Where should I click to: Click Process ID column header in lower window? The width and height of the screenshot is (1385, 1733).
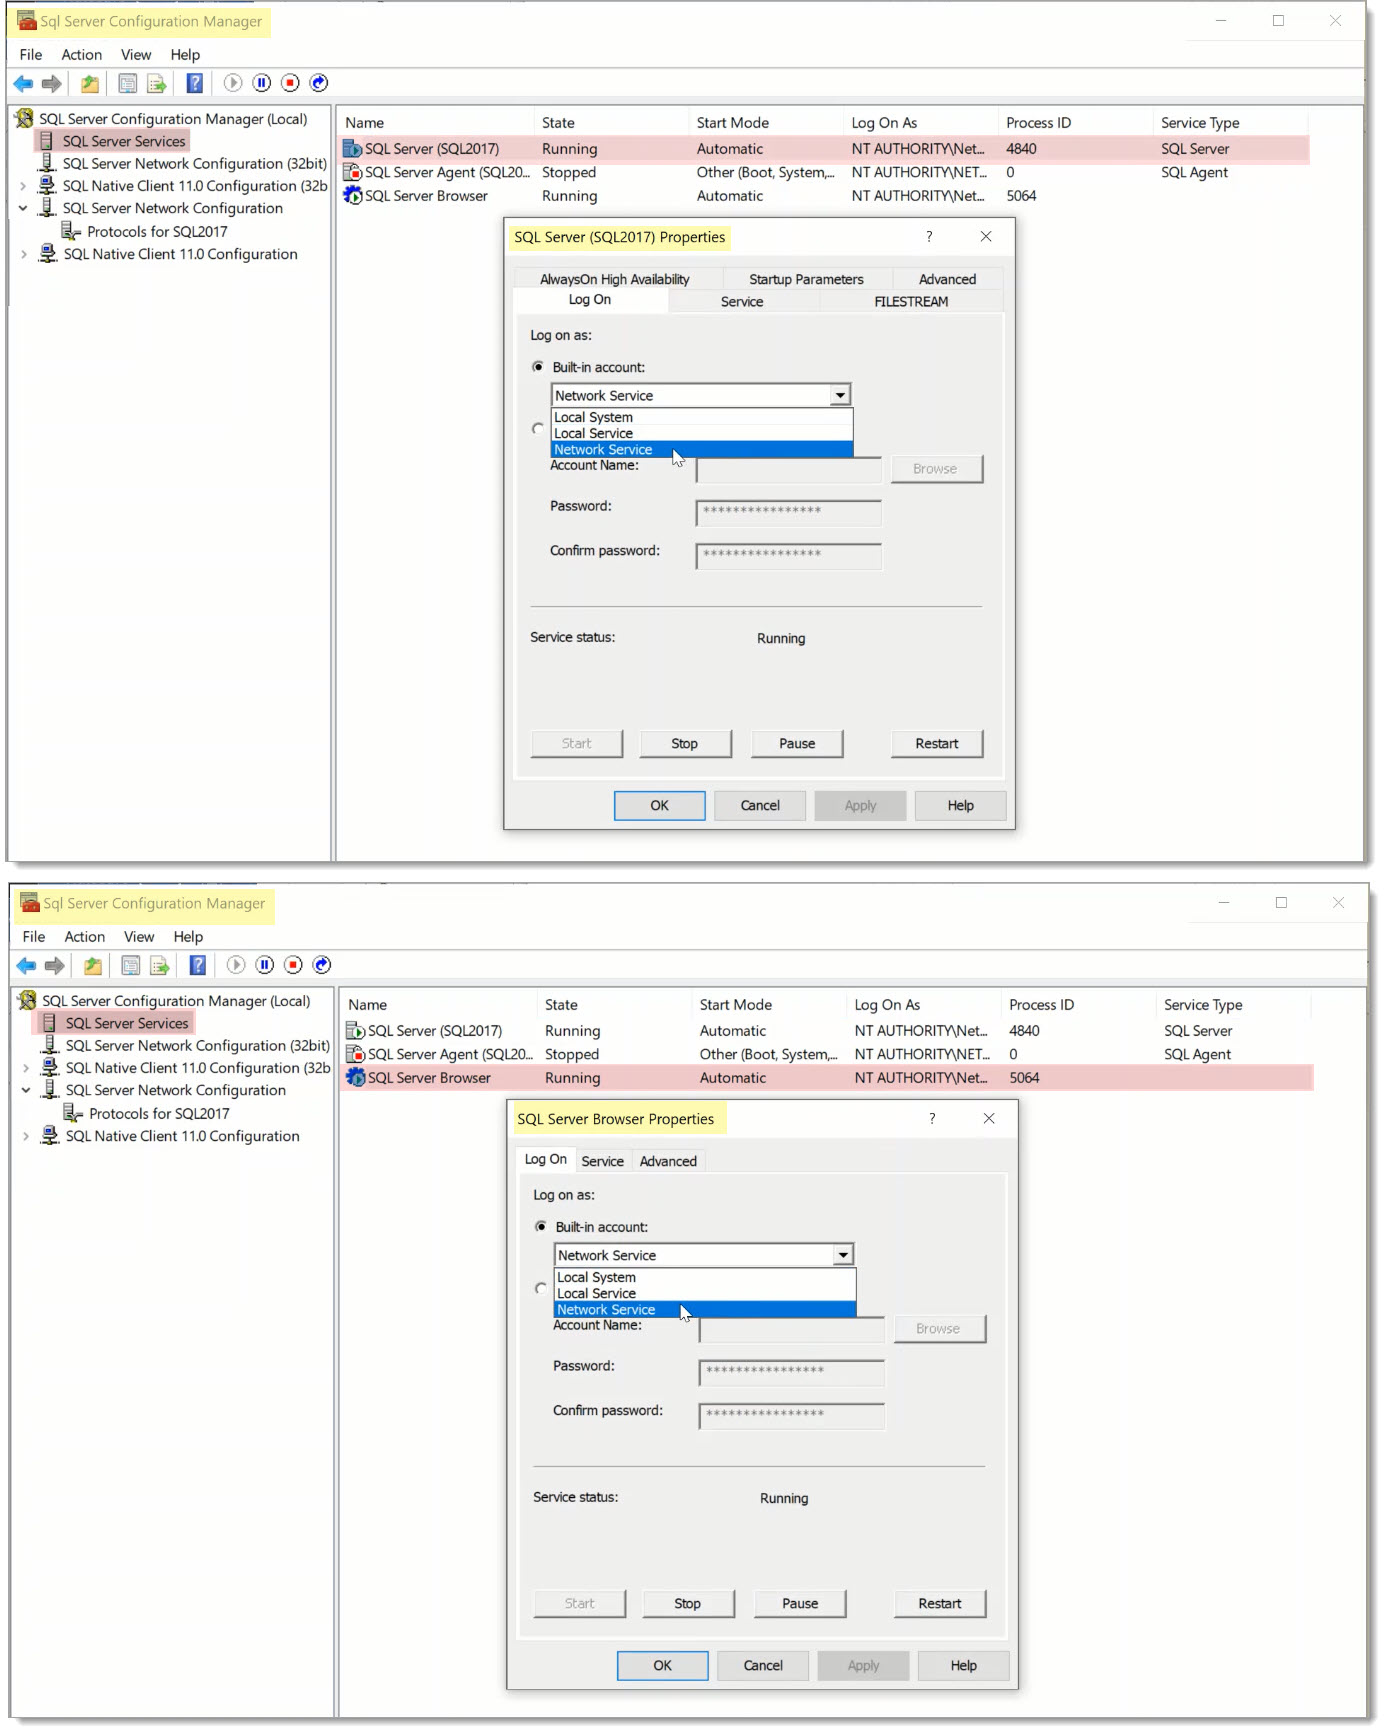coord(1042,1005)
